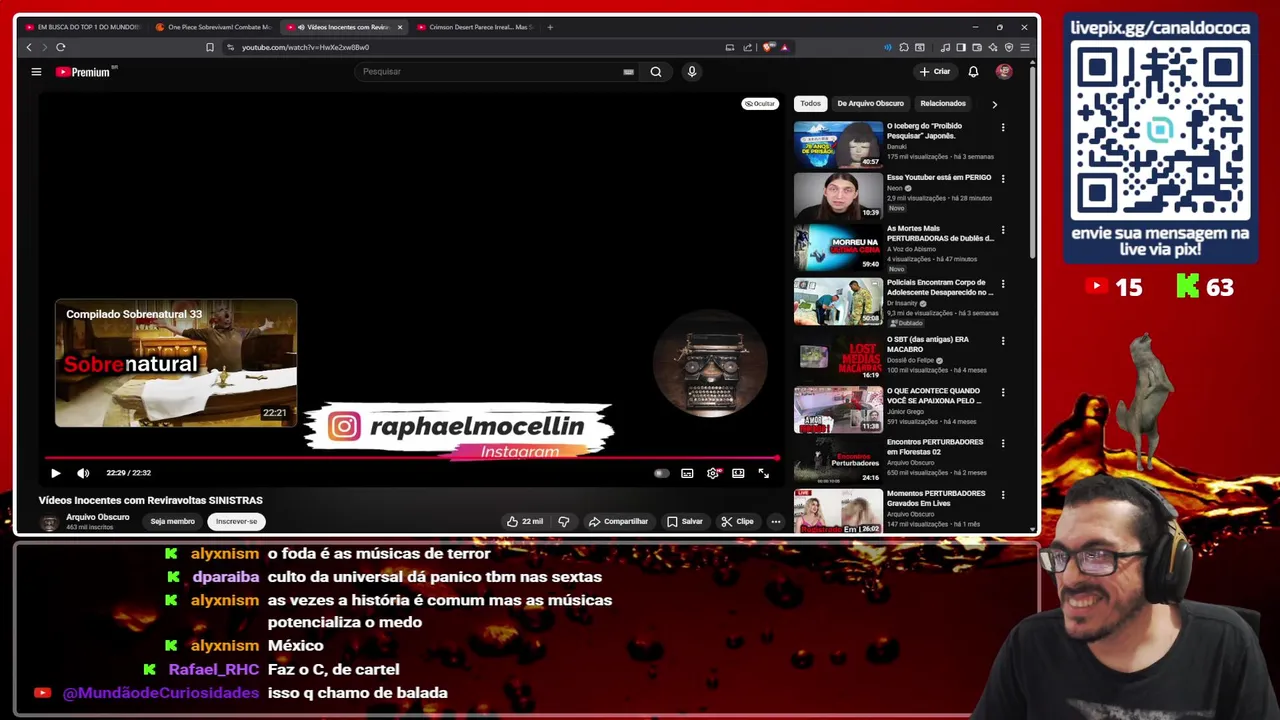
Task: Click the Criar create button
Action: point(935,72)
